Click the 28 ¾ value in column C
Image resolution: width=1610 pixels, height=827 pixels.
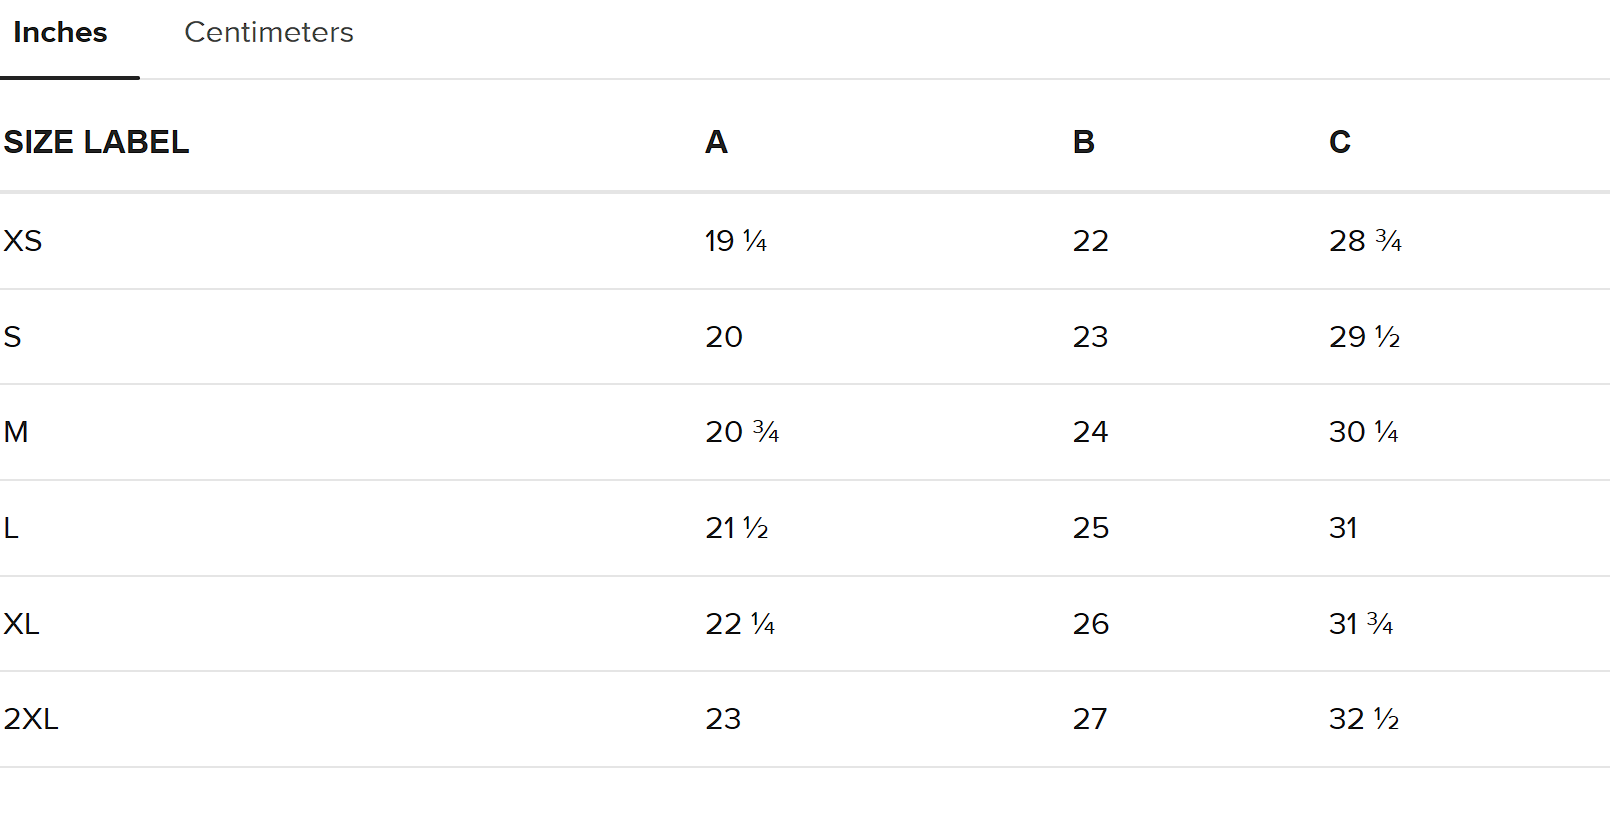coord(1365,241)
